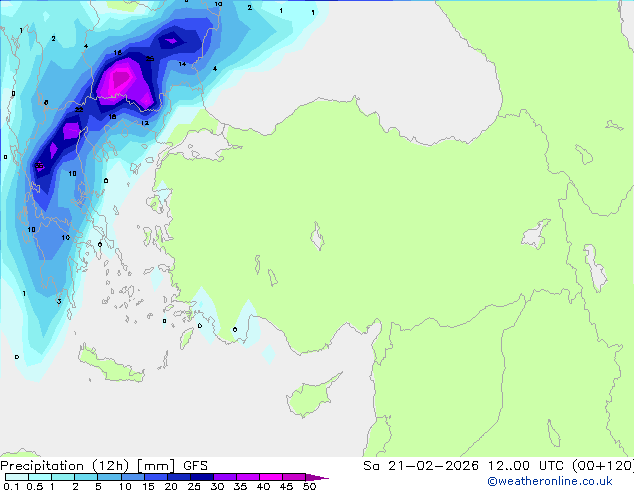Click the legend scale label '30'
This screenshot has height=490, width=634.
pos(217,486)
